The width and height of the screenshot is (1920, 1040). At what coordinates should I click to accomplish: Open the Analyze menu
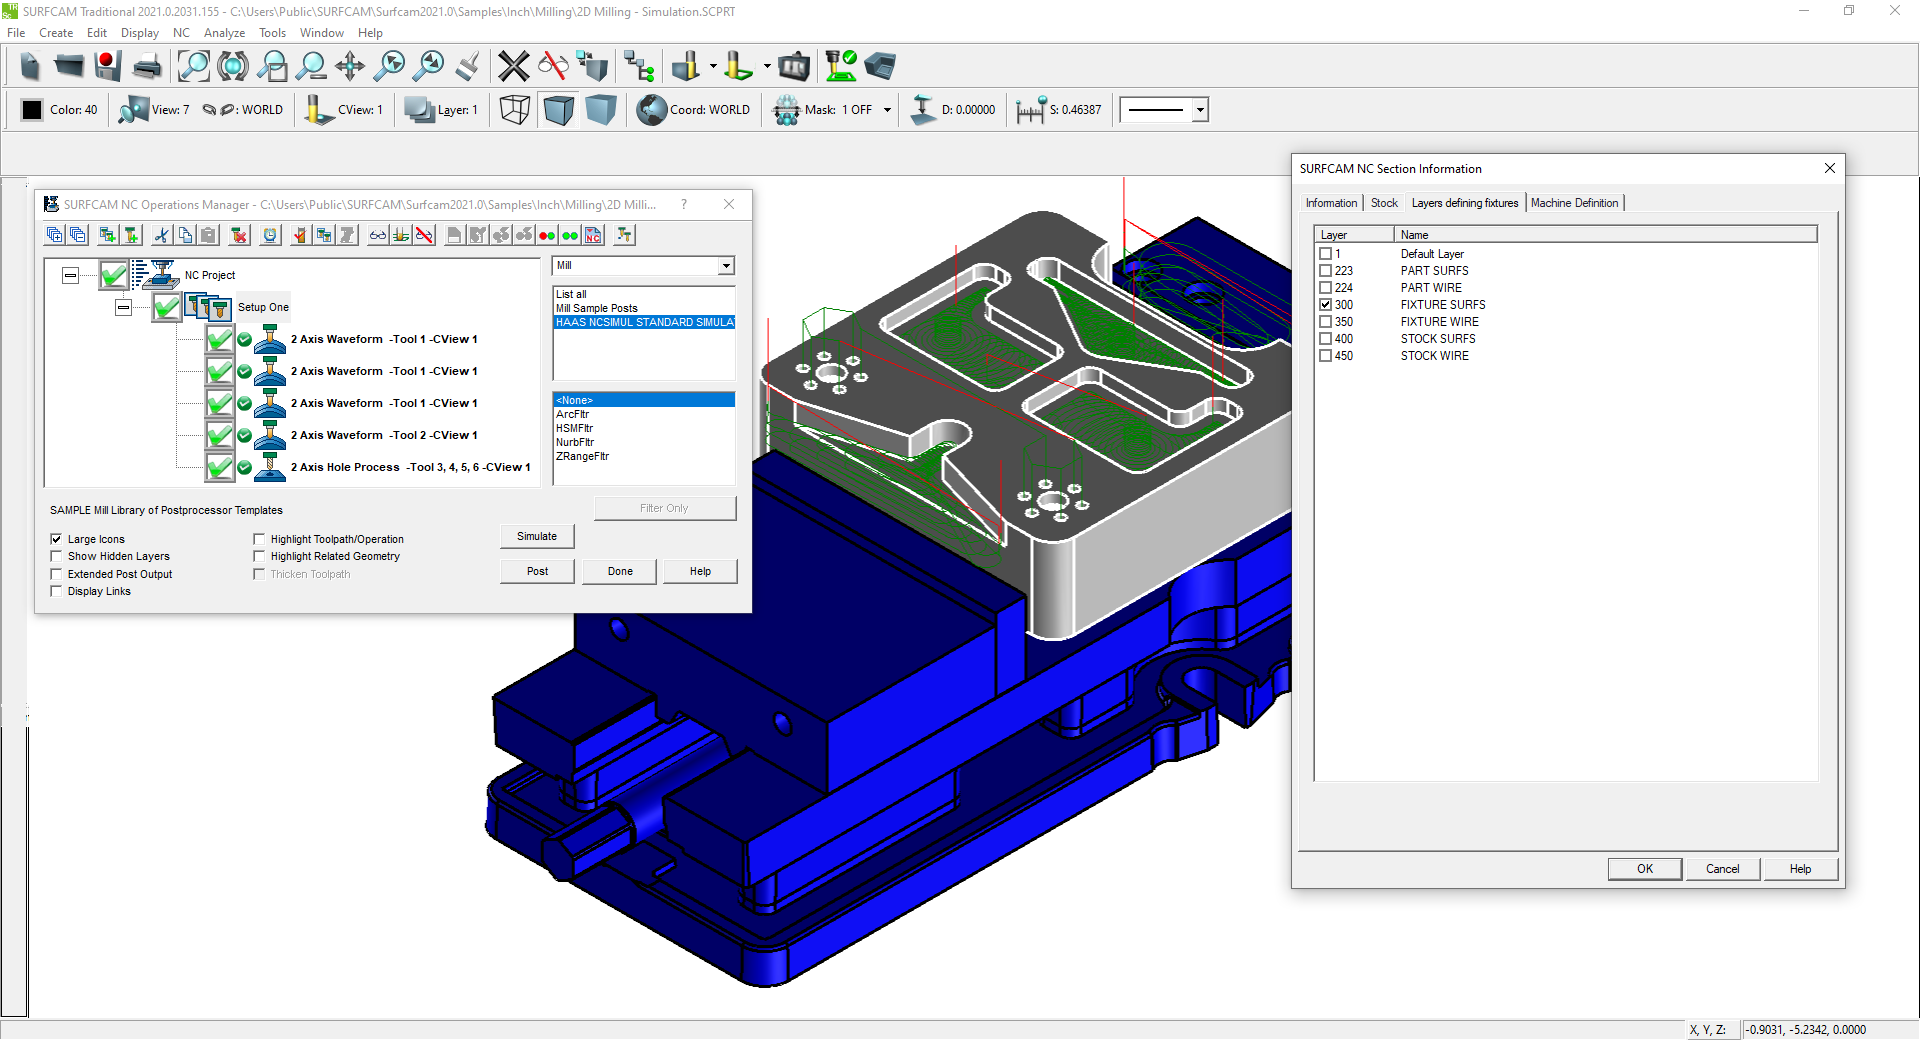tap(224, 33)
